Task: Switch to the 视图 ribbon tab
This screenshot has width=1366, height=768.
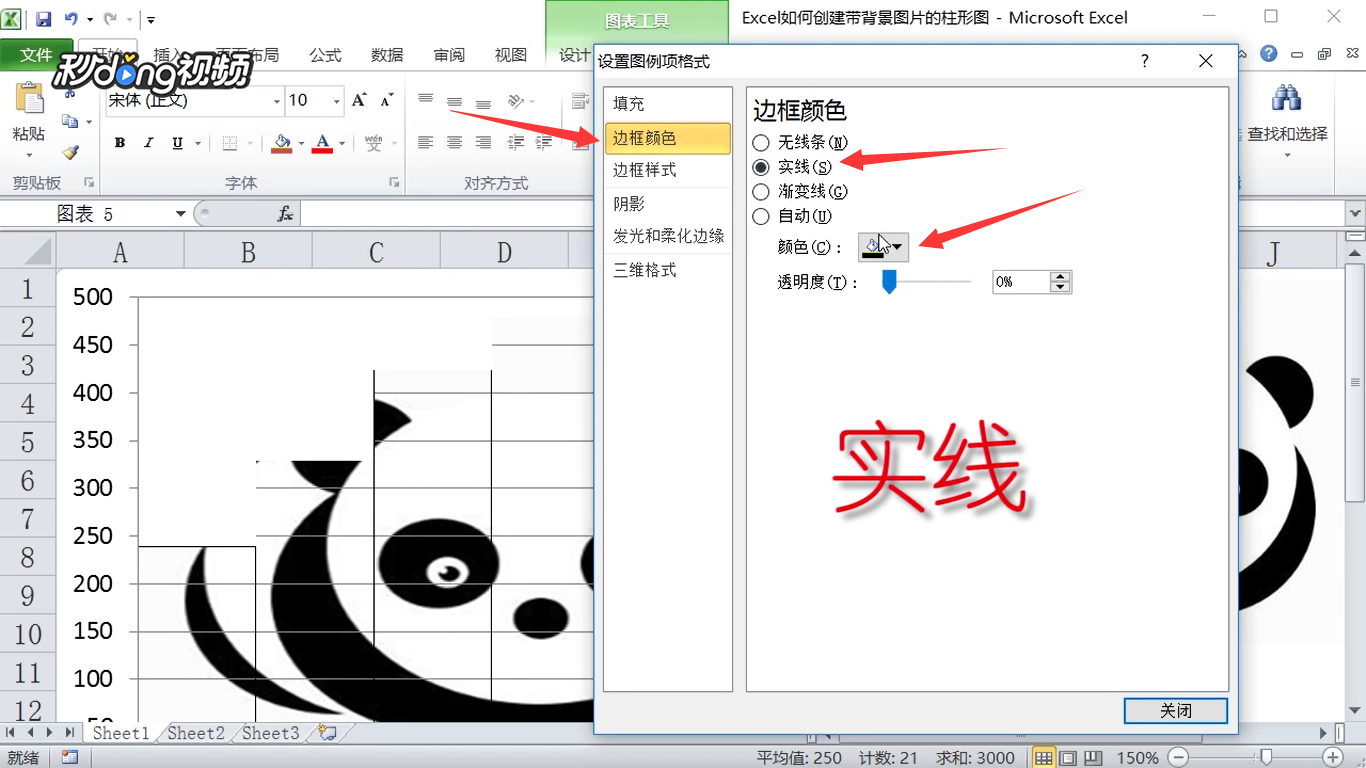Action: pyautogui.click(x=511, y=55)
